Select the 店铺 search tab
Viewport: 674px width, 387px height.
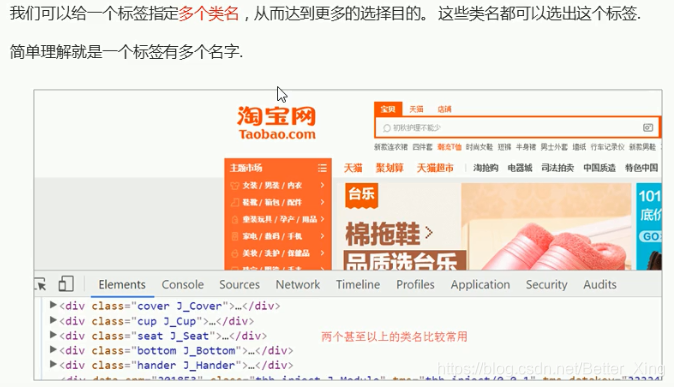444,109
